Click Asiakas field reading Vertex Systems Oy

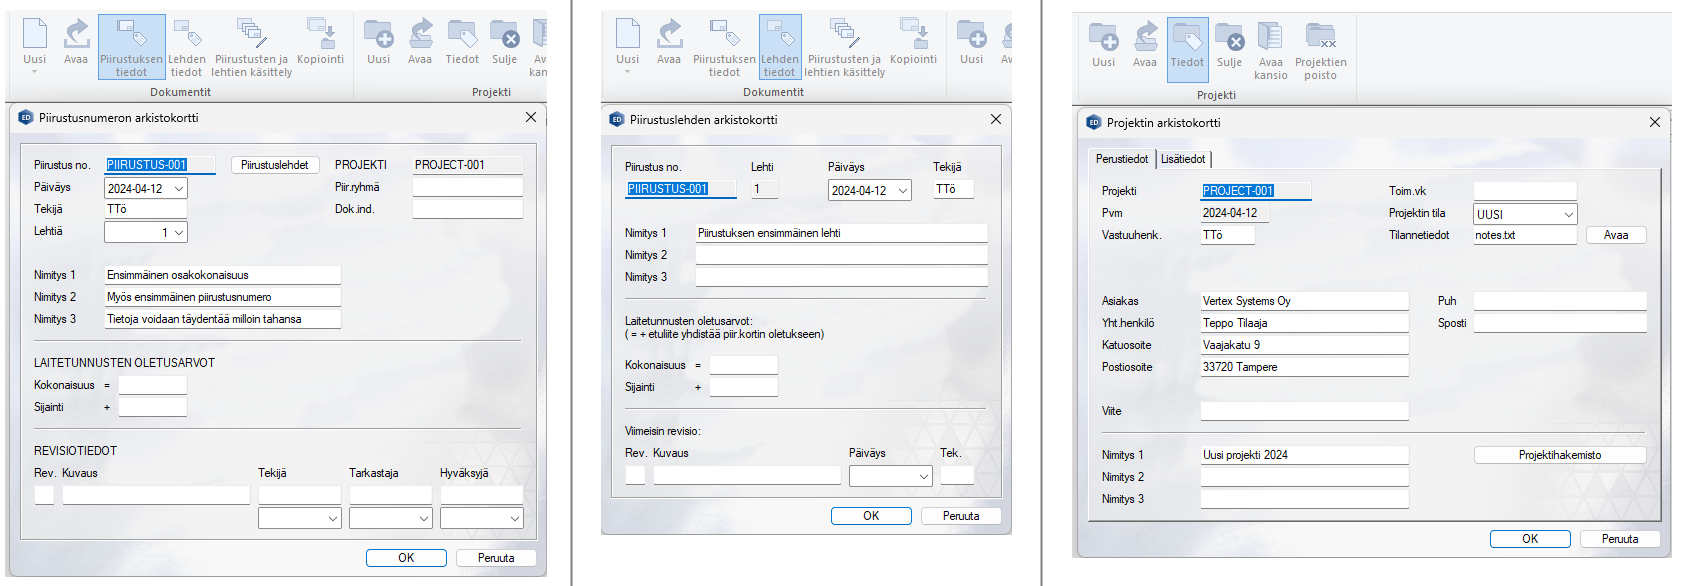[1305, 301]
